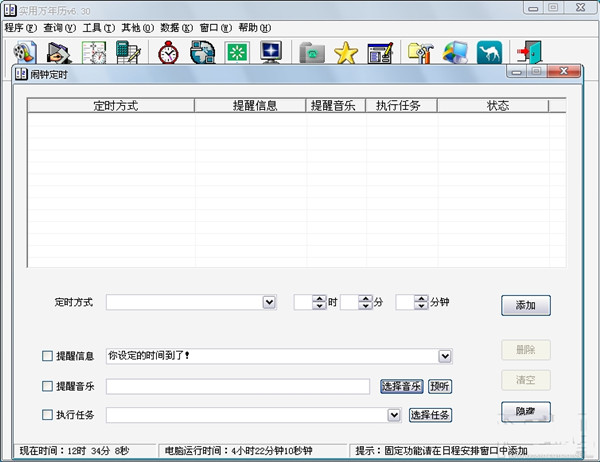Open the schedule planner with stopwatch icon
The width and height of the screenshot is (600, 462).
click(x=94, y=52)
